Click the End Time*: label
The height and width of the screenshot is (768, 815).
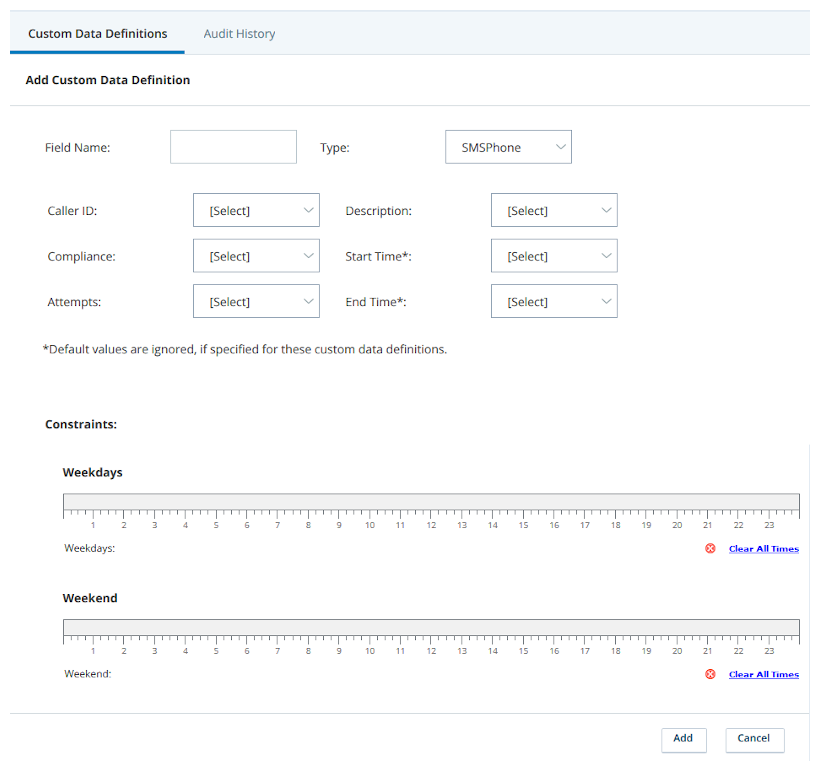pyautogui.click(x=376, y=302)
